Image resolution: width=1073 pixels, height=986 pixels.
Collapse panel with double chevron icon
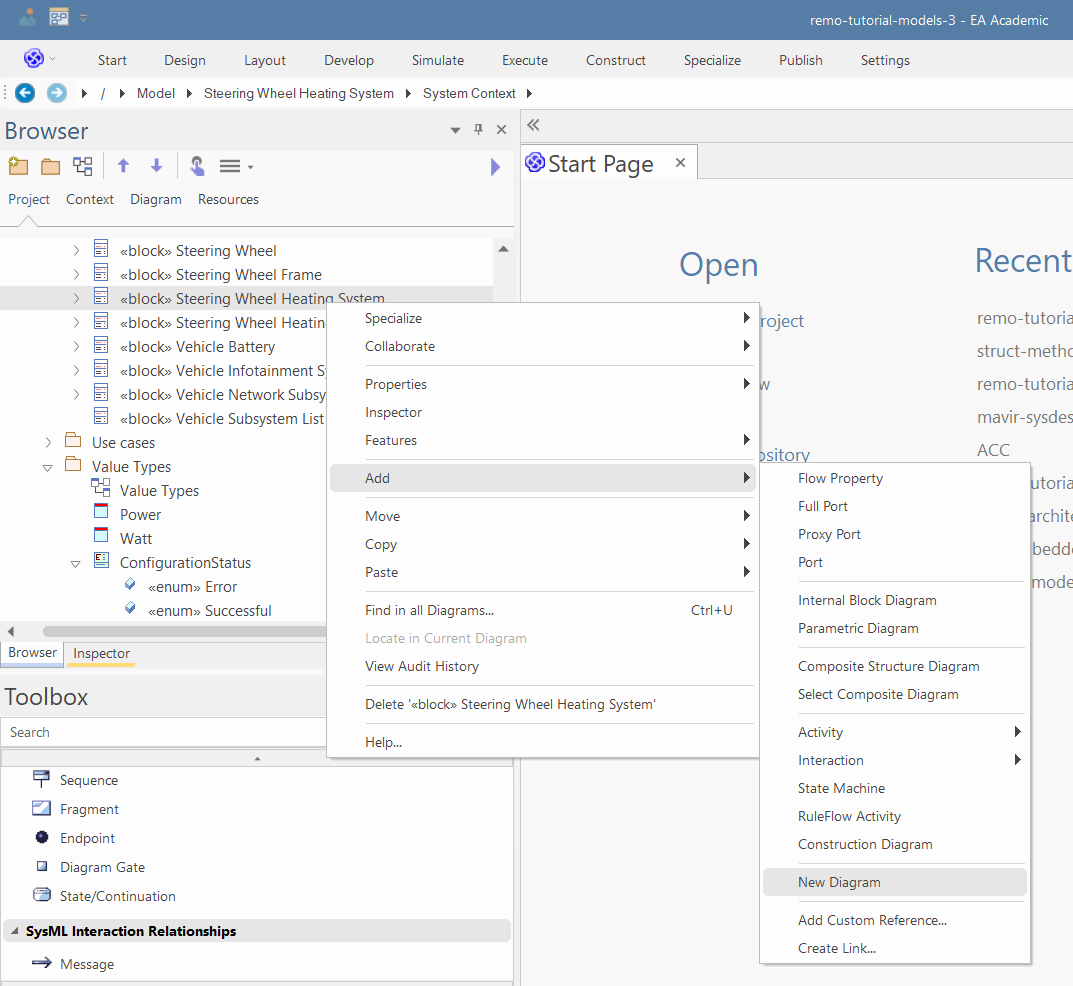(x=533, y=125)
